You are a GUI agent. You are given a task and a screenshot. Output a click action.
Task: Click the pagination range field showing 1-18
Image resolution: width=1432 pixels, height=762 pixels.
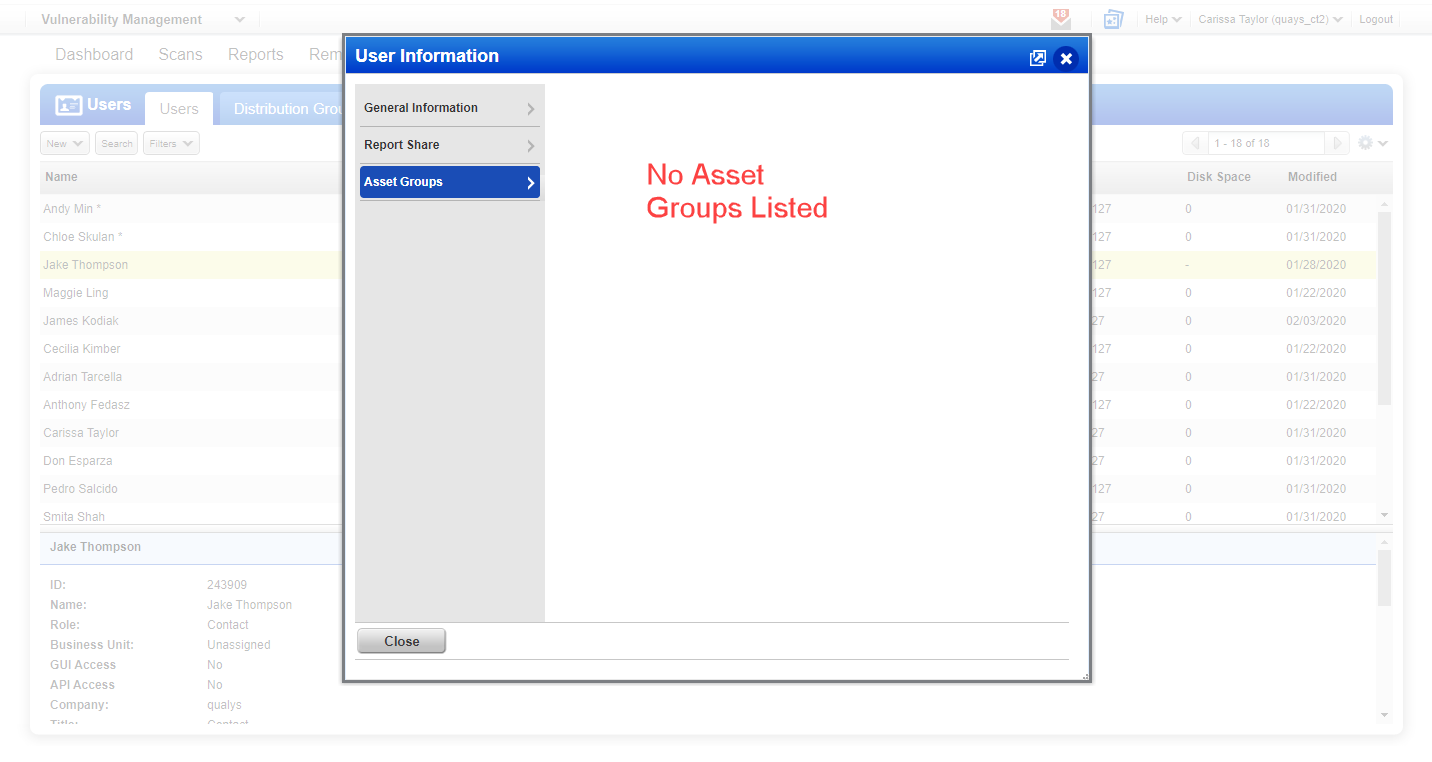pyautogui.click(x=1266, y=142)
